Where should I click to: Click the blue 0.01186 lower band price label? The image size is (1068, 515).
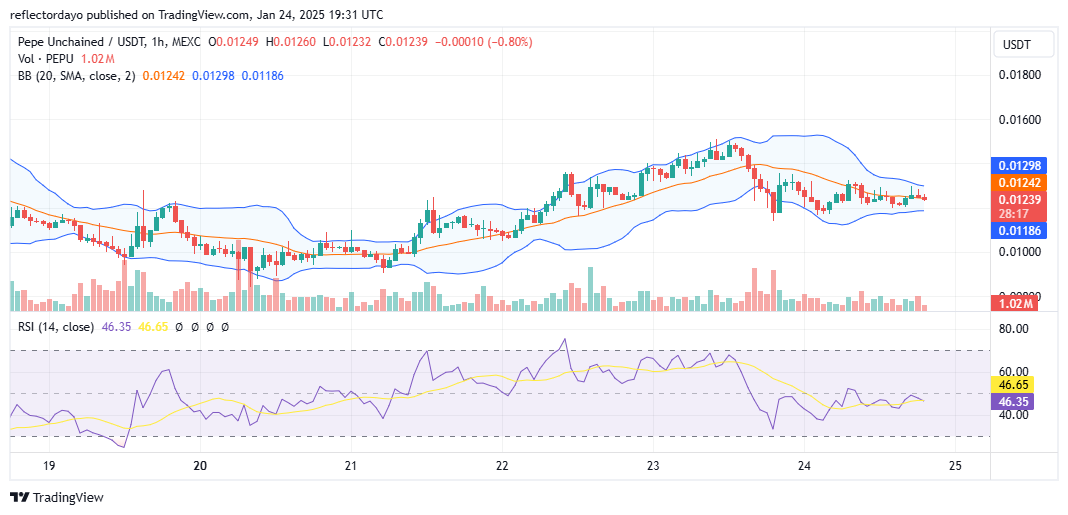(x=1019, y=232)
